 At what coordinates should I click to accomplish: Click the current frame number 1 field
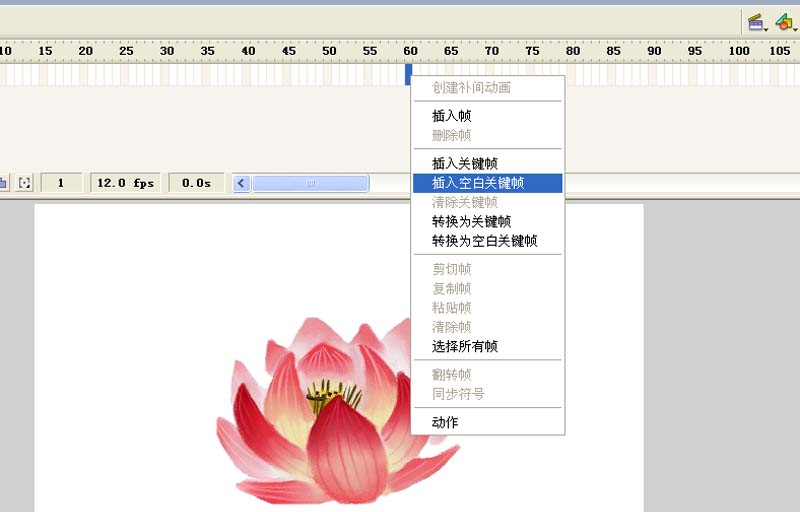(61, 183)
